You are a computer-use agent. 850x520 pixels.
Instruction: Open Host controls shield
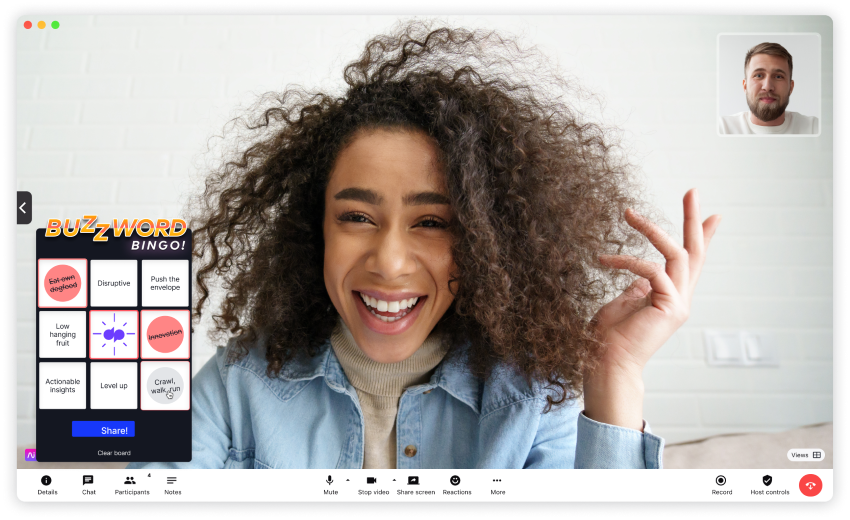[x=769, y=485]
